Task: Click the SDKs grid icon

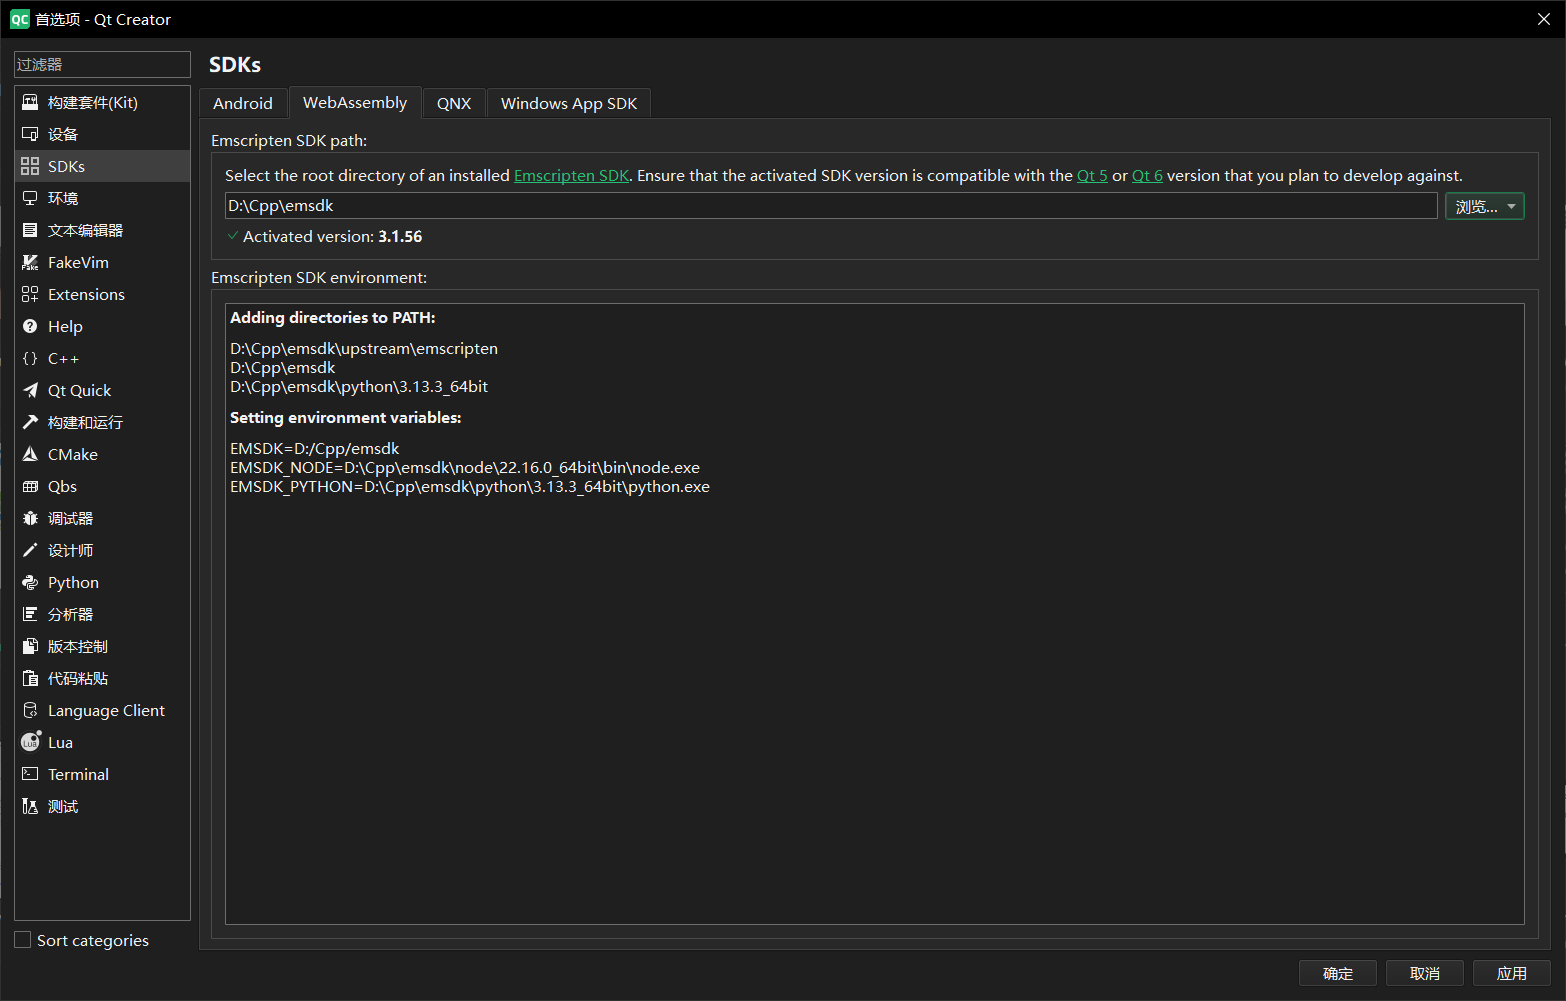Action: coord(30,166)
